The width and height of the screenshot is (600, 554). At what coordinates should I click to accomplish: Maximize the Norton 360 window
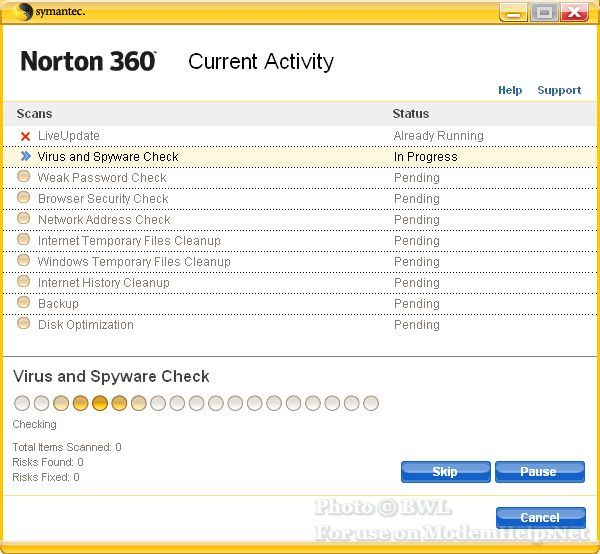coord(544,13)
